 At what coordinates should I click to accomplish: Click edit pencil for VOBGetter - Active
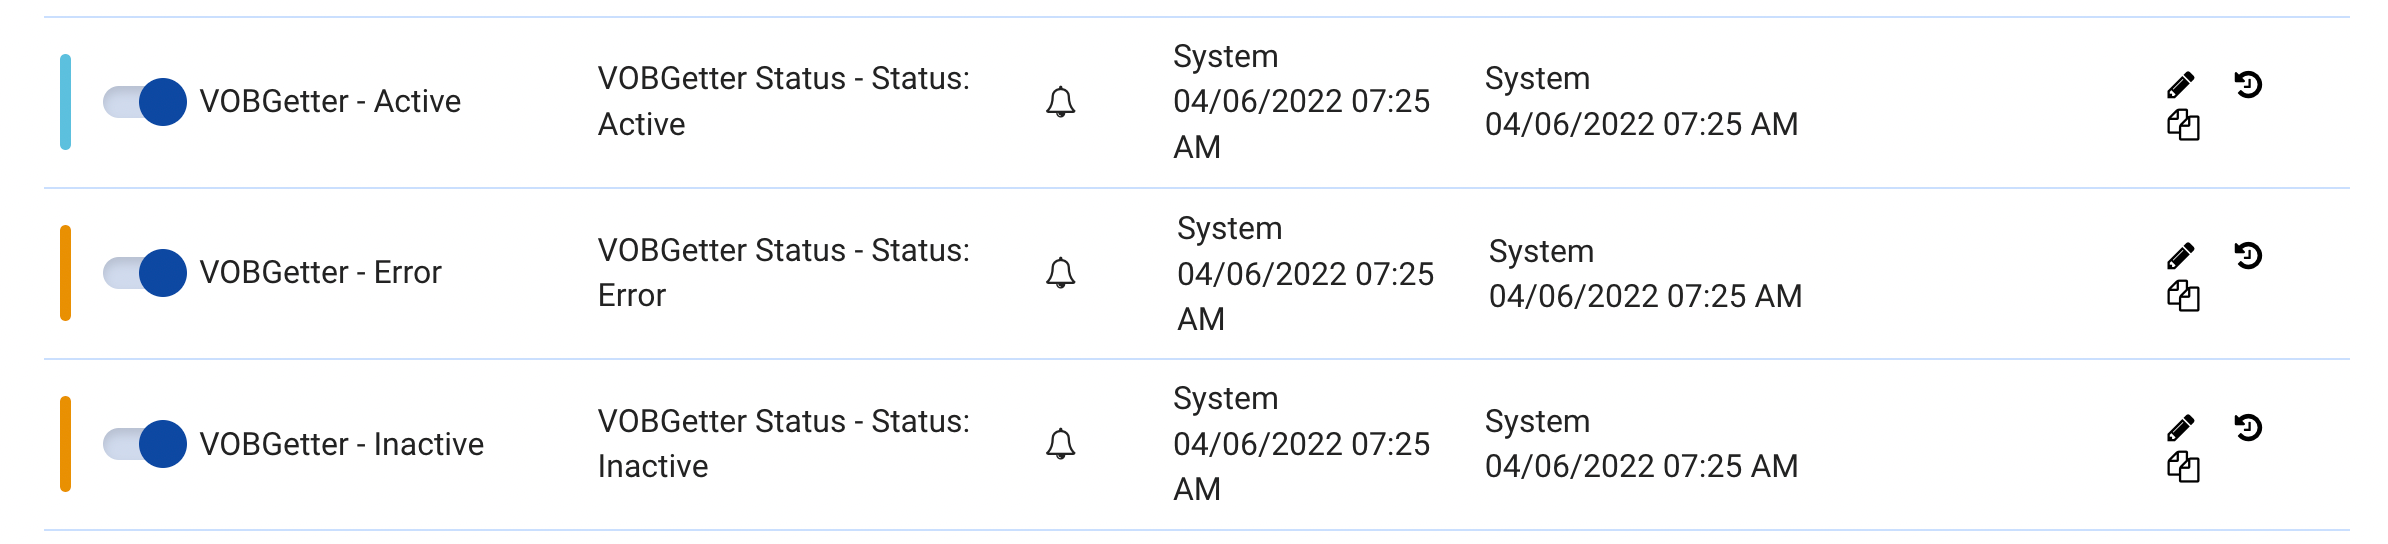tap(2181, 85)
